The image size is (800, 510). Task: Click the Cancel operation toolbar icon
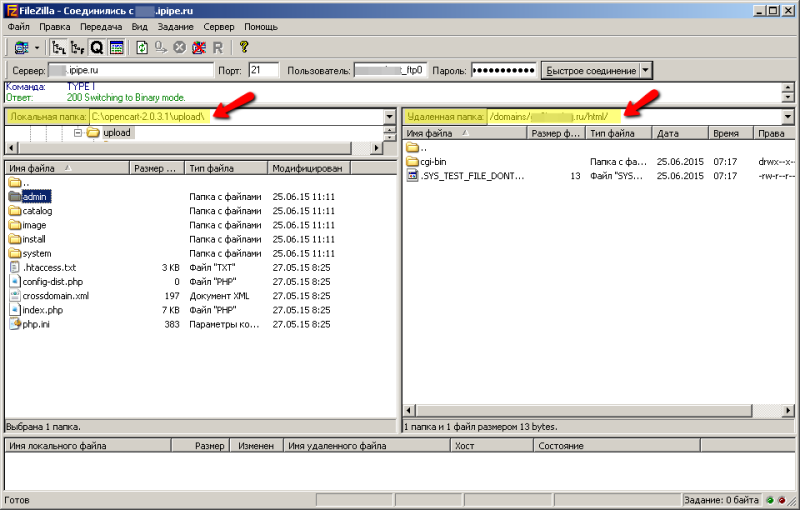[x=179, y=47]
